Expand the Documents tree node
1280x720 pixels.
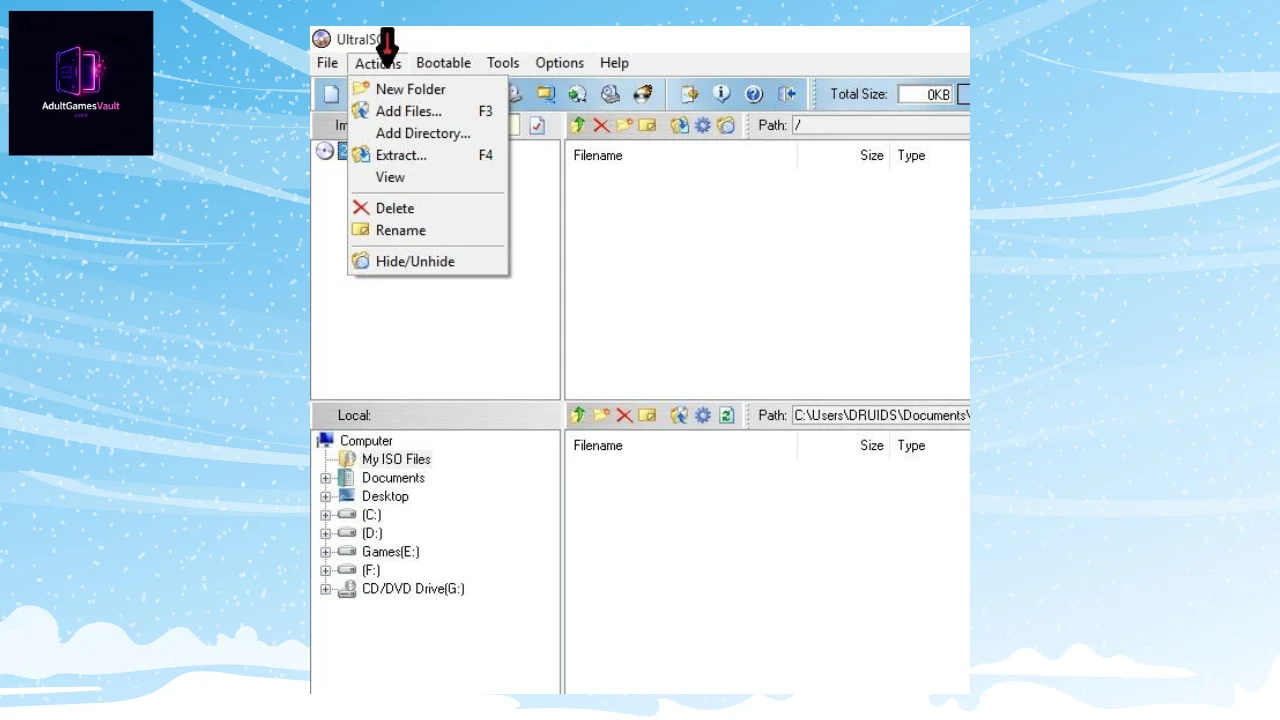pyautogui.click(x=325, y=478)
